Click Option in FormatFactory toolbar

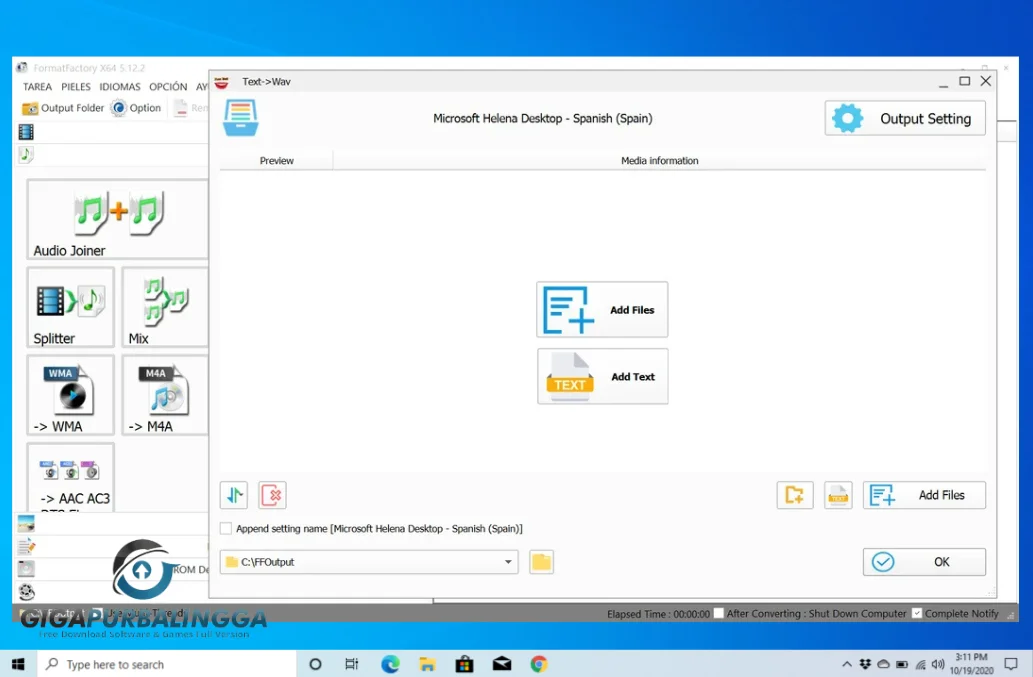click(136, 108)
